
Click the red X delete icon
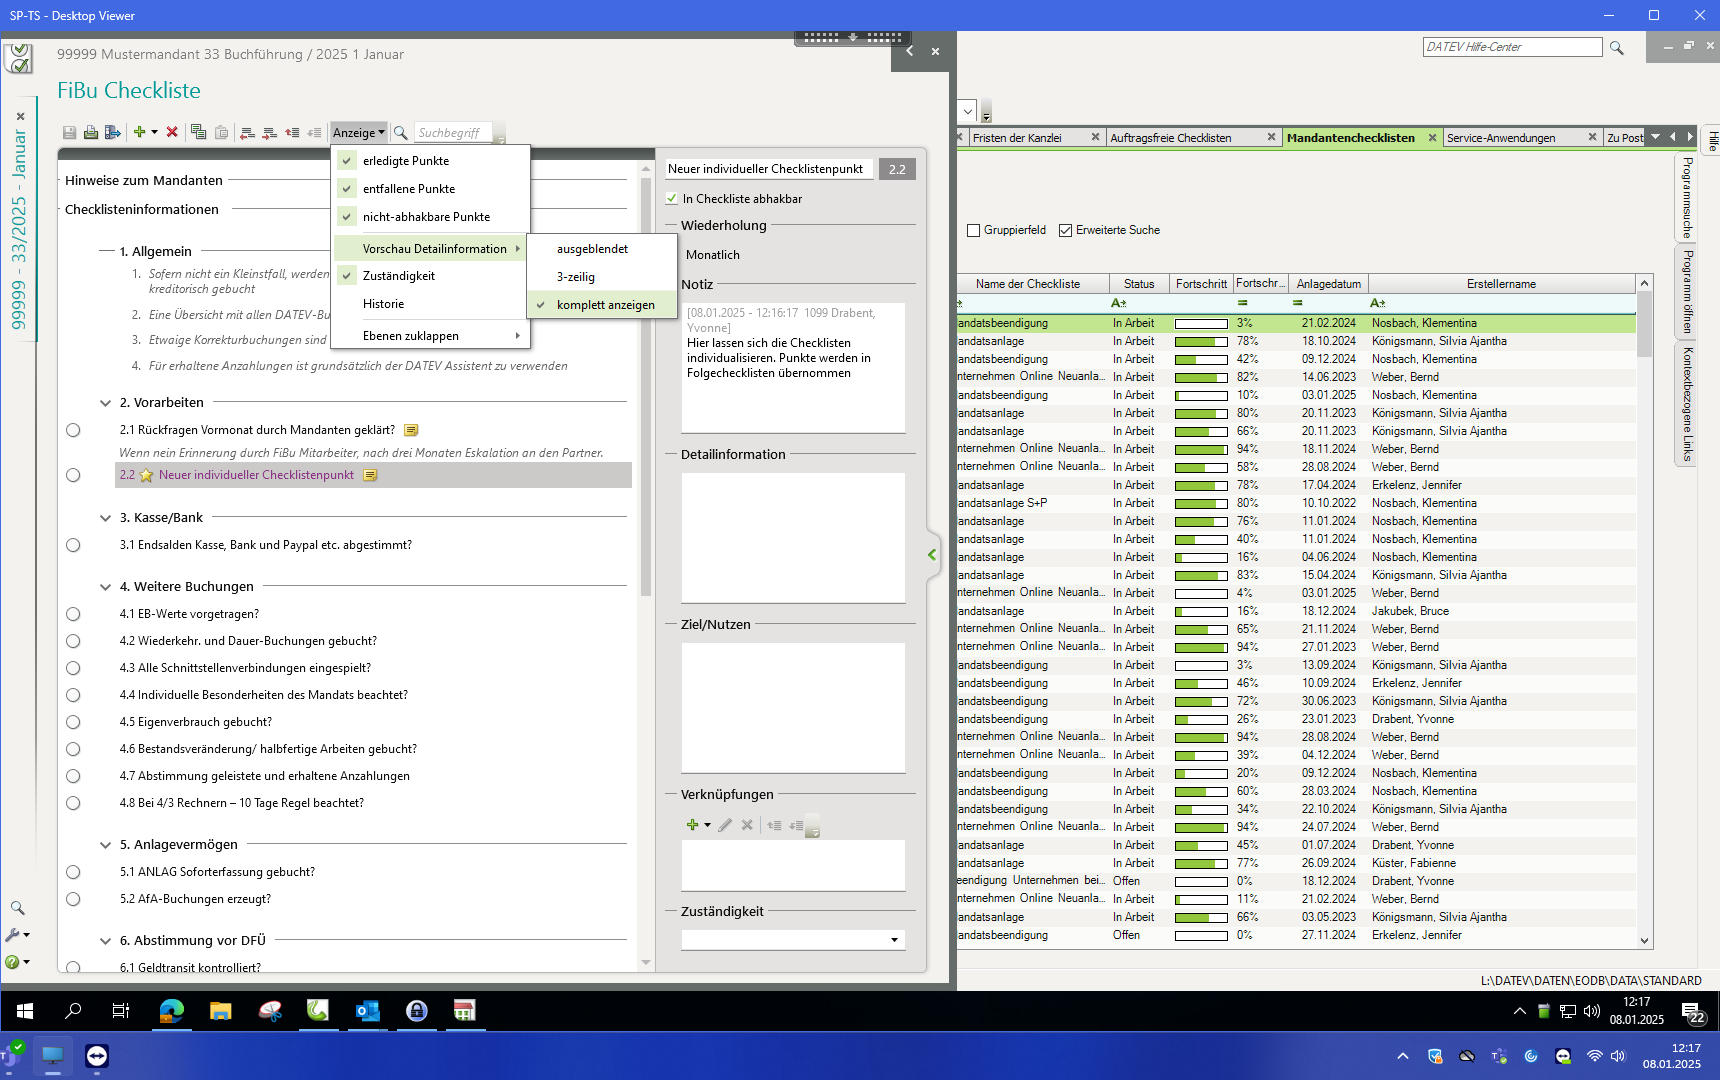click(x=172, y=132)
